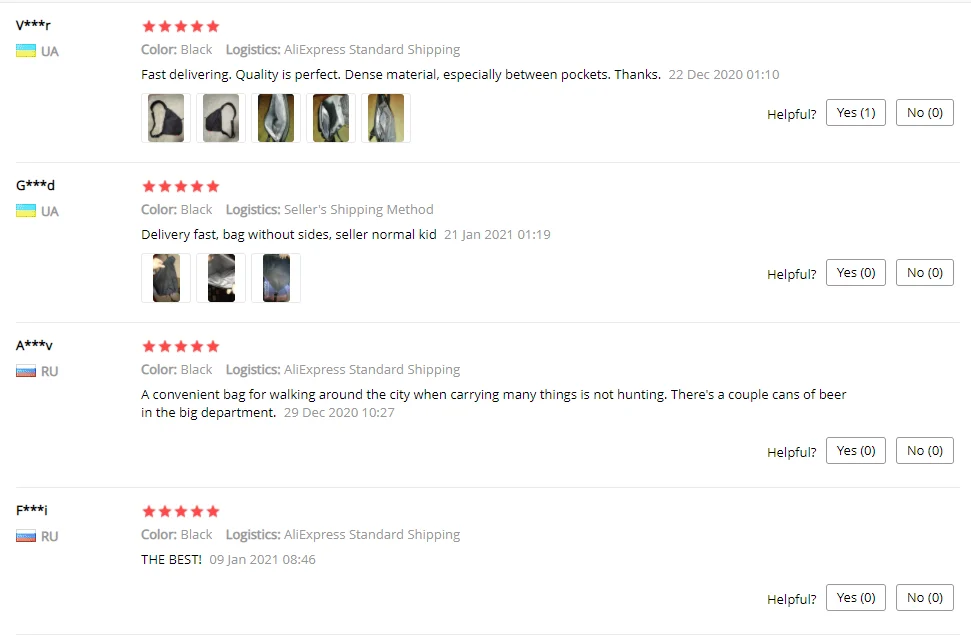The height and width of the screenshot is (639, 971).
Task: Vote No on A***v's beer cans review
Action: coord(925,451)
